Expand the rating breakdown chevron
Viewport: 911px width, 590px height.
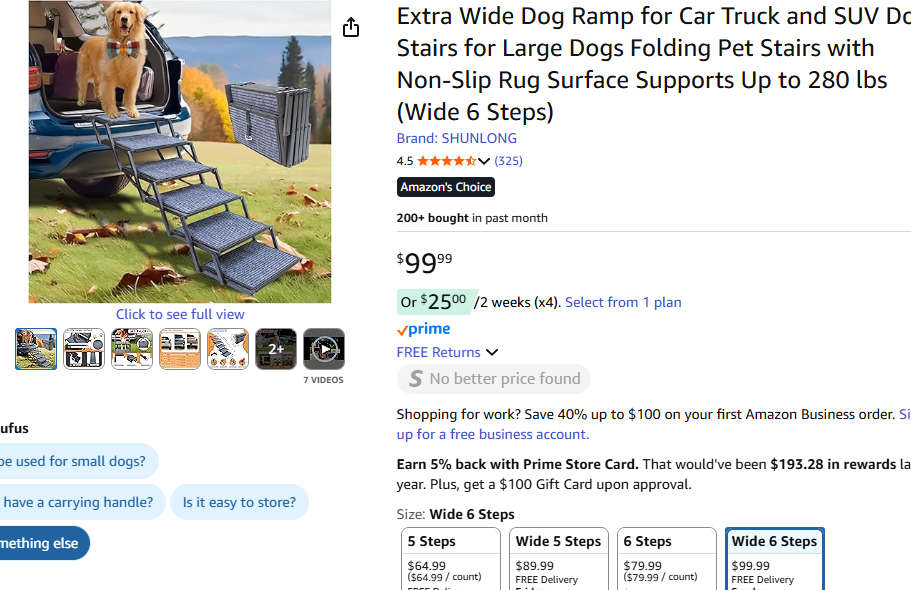pos(484,162)
